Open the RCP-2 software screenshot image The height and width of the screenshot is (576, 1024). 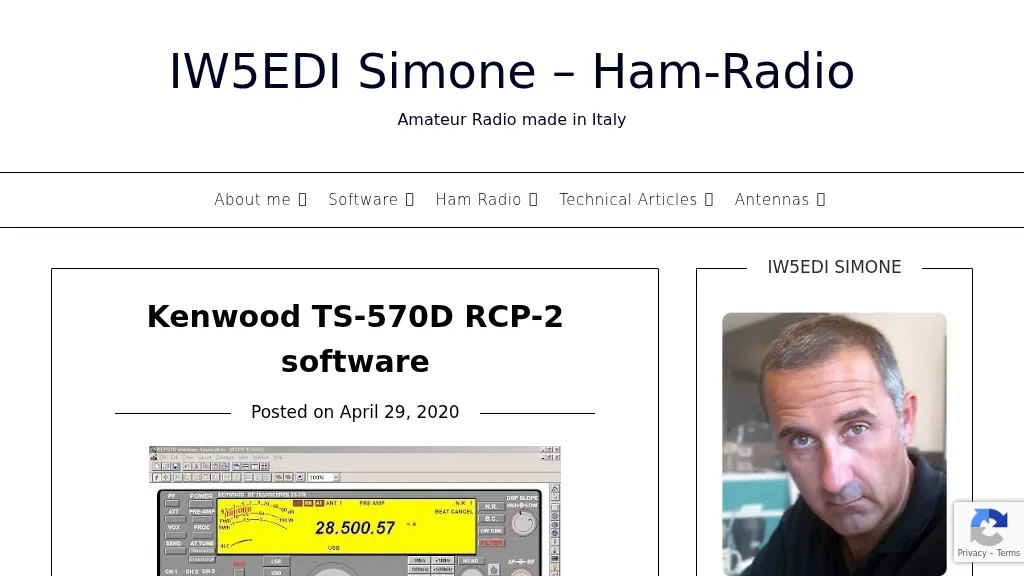(x=355, y=511)
